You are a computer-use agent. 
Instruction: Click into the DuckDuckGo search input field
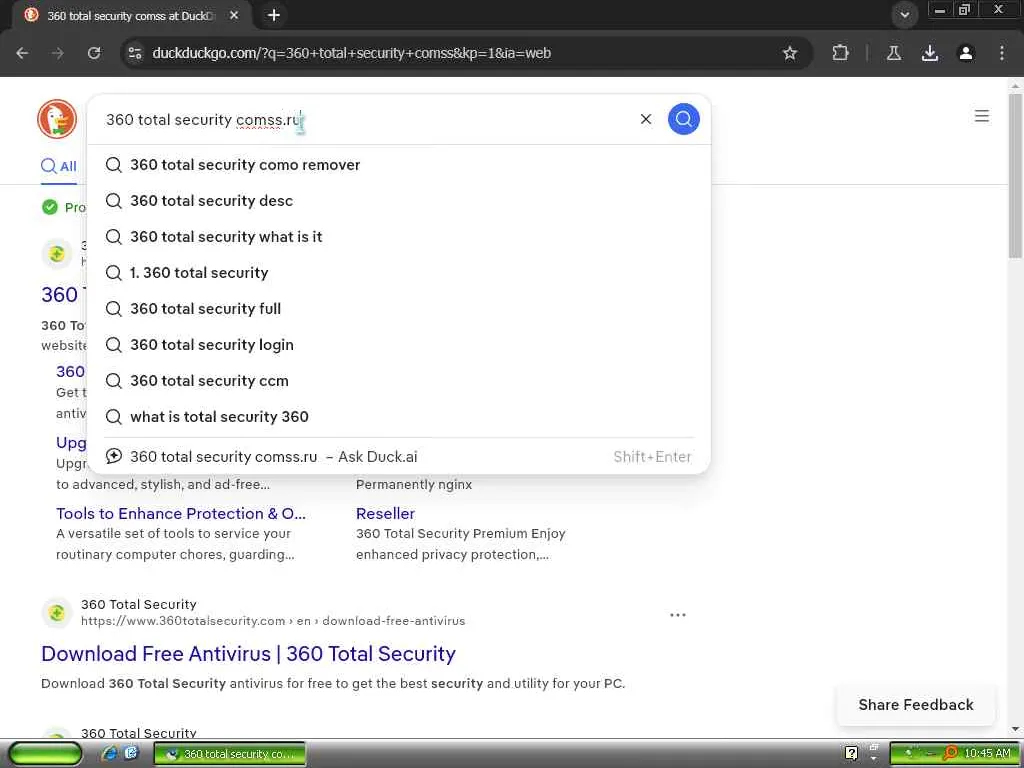366,120
